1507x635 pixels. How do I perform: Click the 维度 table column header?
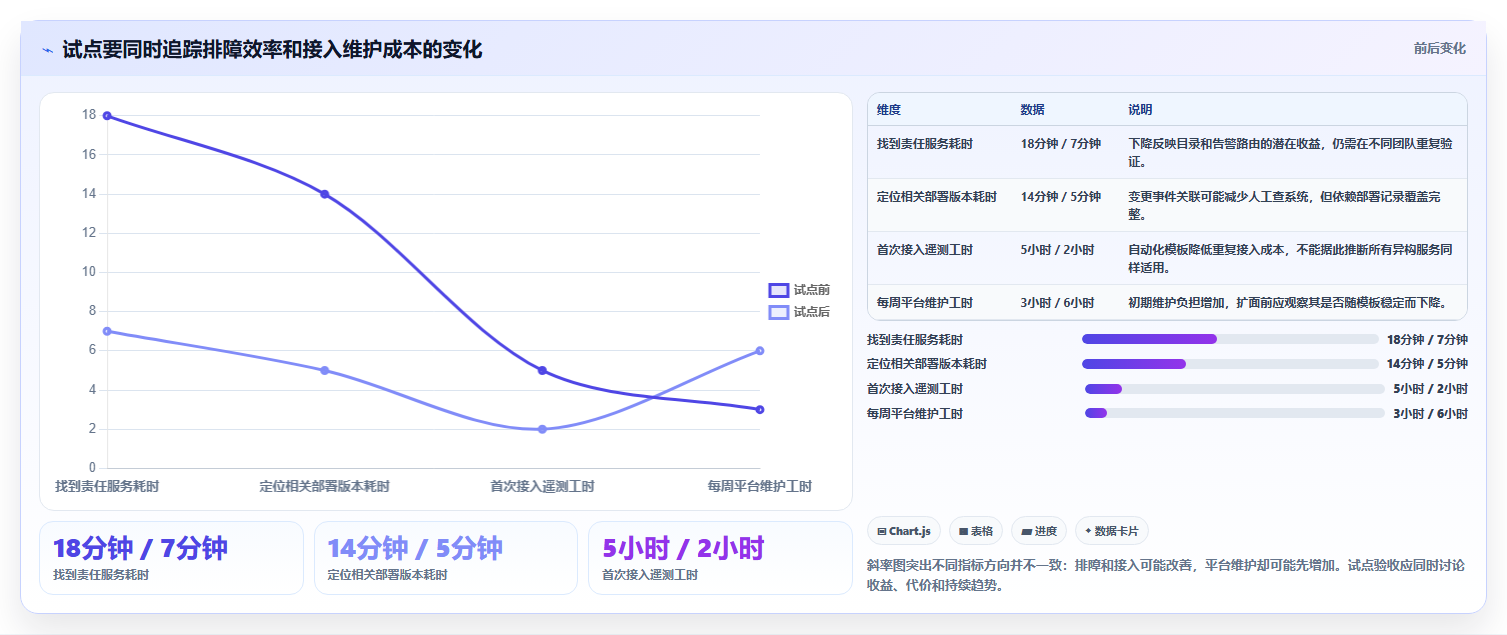click(x=889, y=110)
